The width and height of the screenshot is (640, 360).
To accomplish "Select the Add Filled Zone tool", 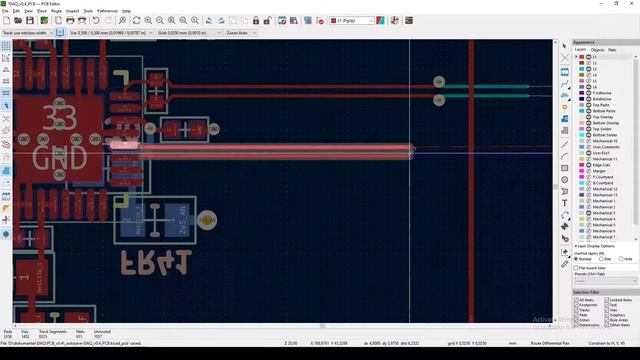I will (565, 119).
